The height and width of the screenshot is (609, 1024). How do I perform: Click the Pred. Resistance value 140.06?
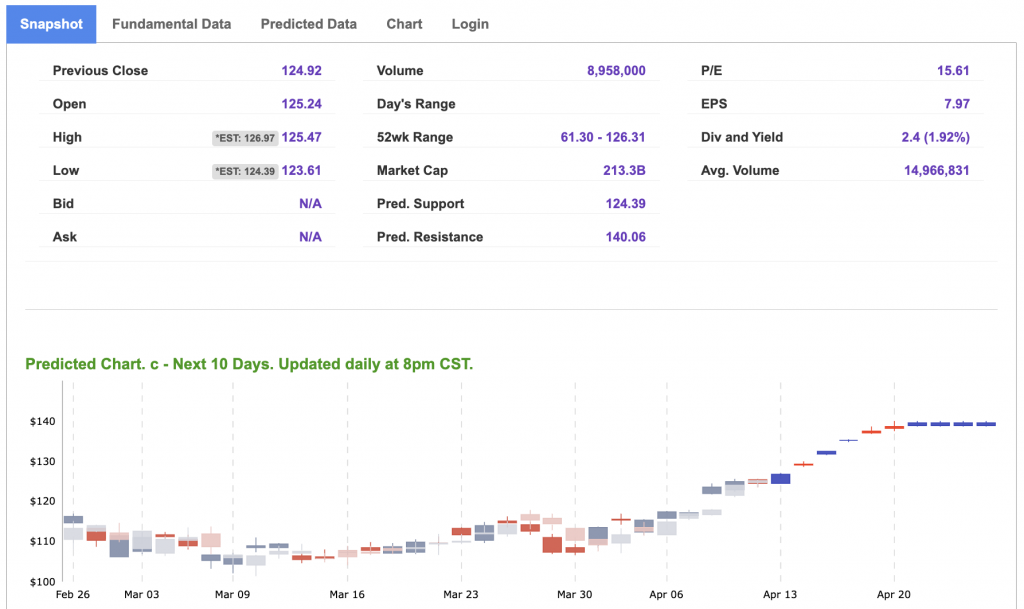[625, 237]
